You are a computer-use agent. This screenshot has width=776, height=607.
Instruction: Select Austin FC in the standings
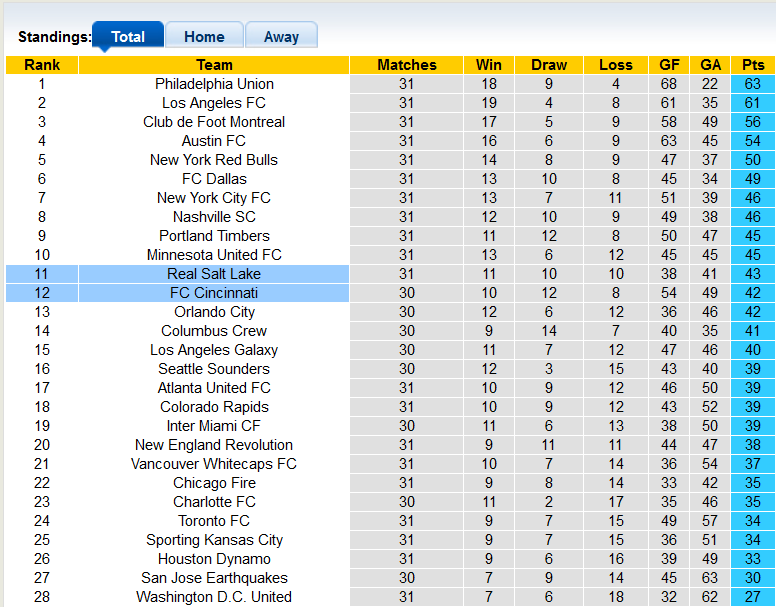click(214, 141)
